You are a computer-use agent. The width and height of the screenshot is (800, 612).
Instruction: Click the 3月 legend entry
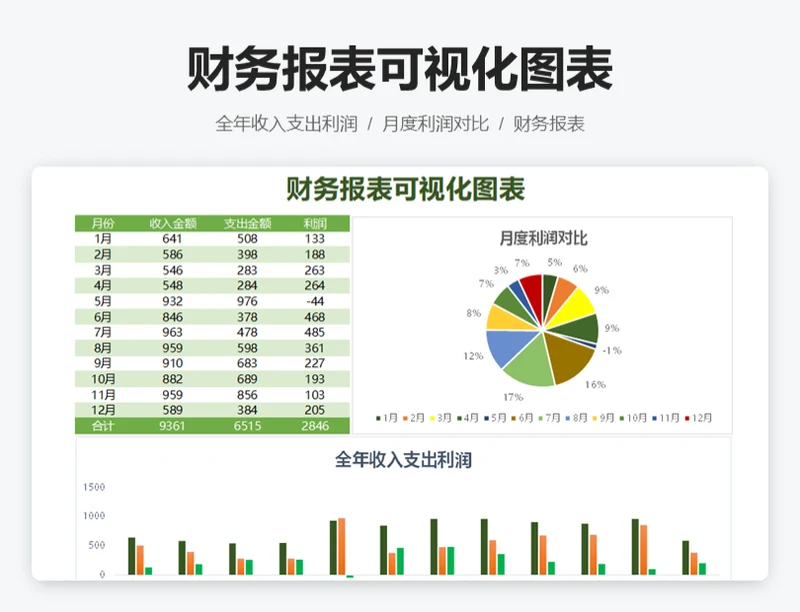tap(441, 418)
